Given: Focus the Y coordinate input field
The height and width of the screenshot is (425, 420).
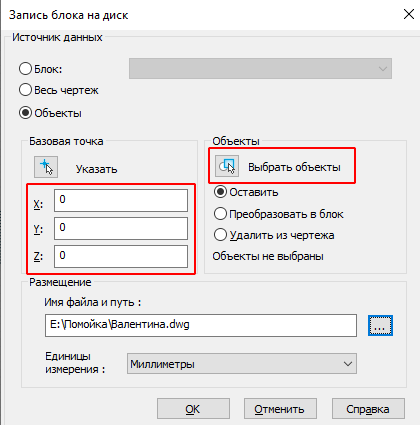Looking at the screenshot, I should (121, 228).
